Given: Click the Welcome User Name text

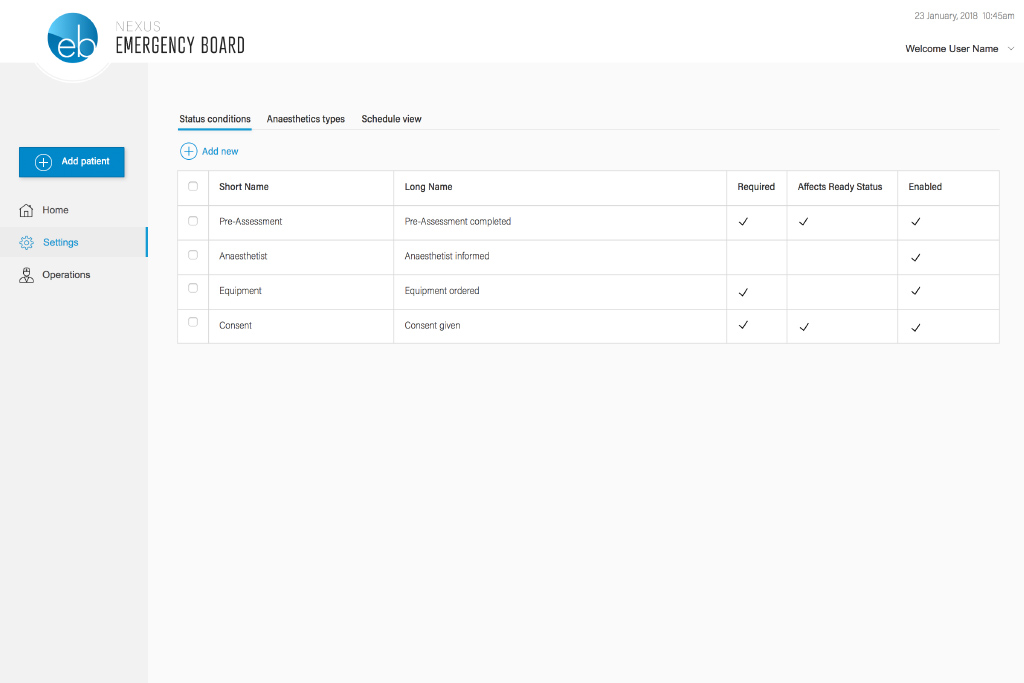Looking at the screenshot, I should tap(952, 49).
